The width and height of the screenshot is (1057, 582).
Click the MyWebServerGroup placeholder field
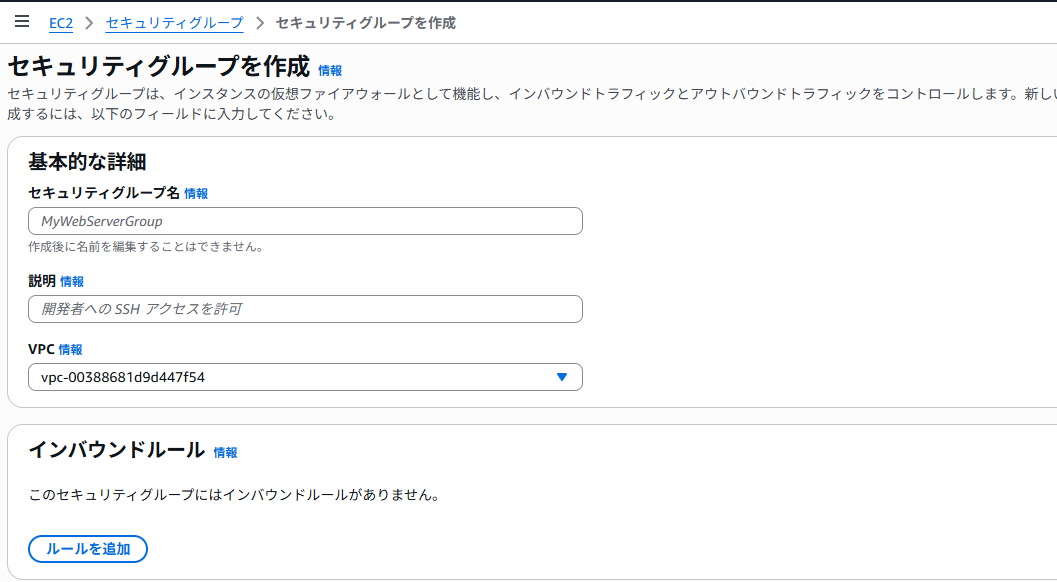coord(304,221)
